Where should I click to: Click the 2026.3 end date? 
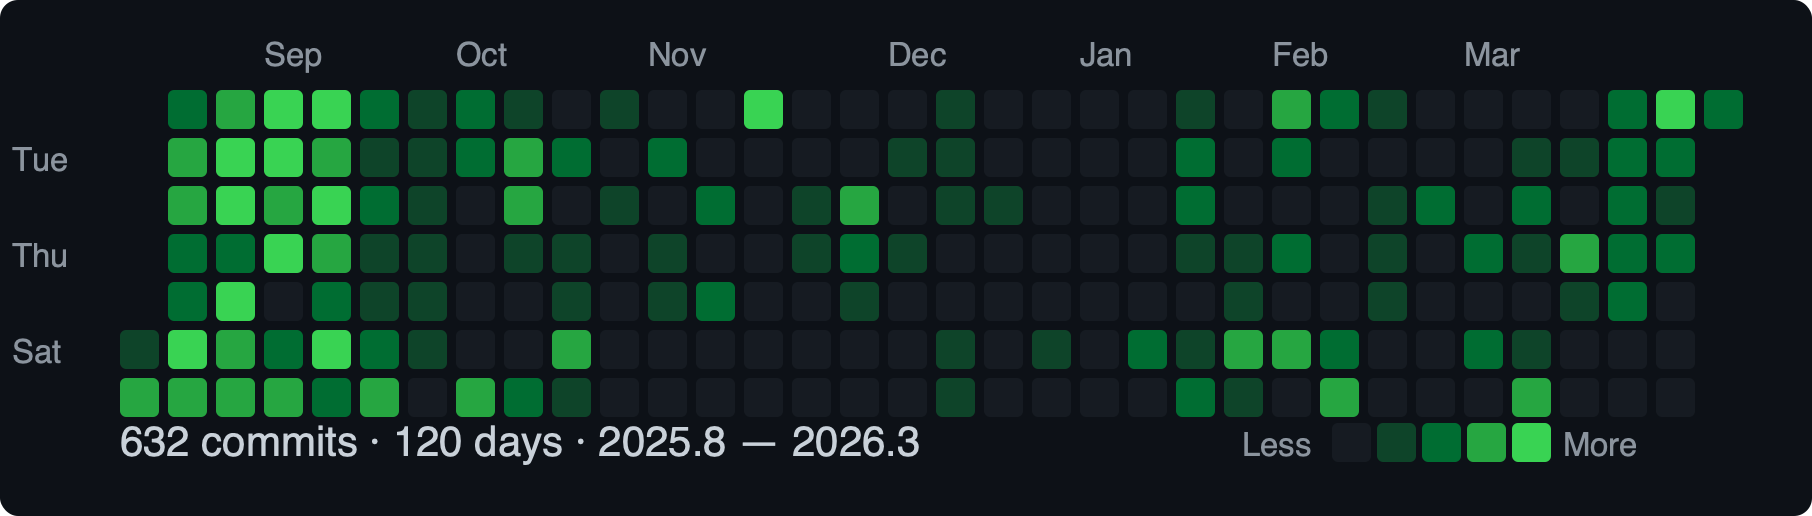click(x=855, y=442)
